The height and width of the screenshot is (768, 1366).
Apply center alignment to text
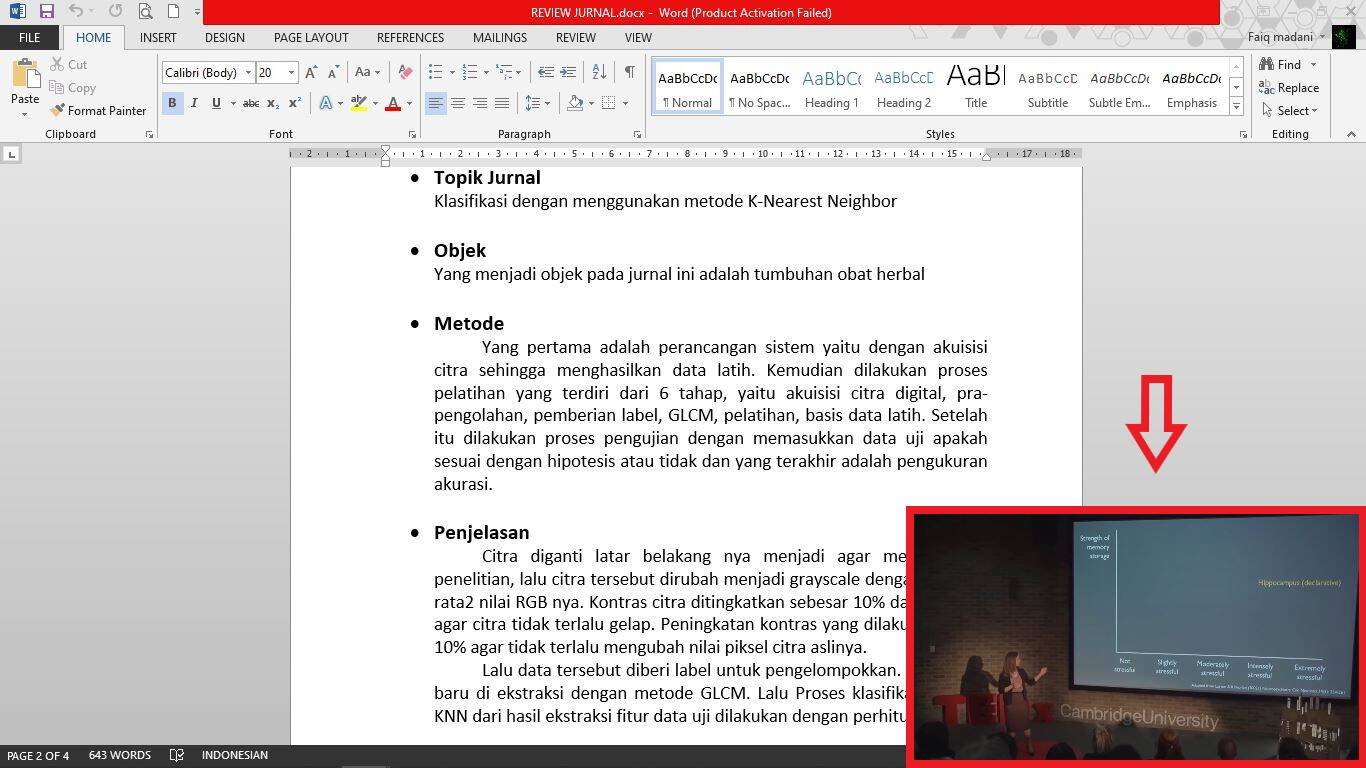458,103
